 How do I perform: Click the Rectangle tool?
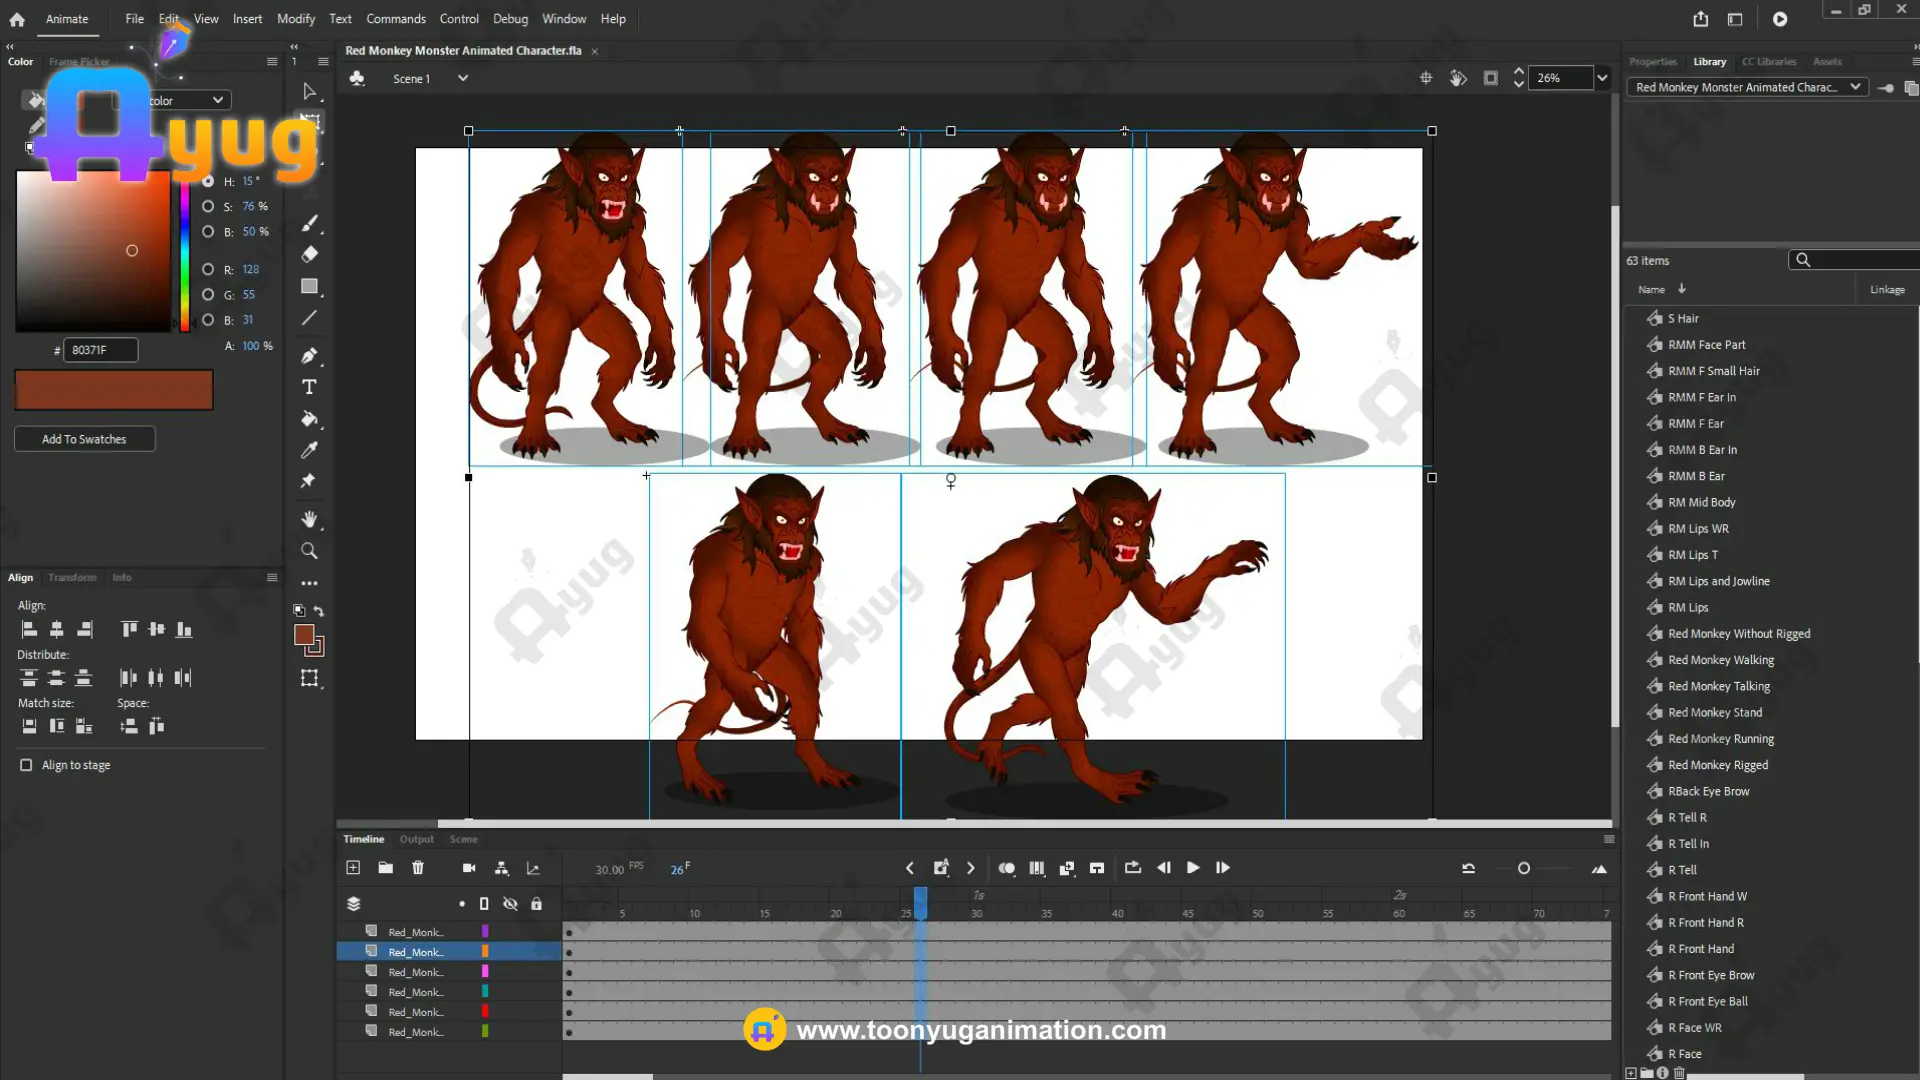(x=309, y=287)
